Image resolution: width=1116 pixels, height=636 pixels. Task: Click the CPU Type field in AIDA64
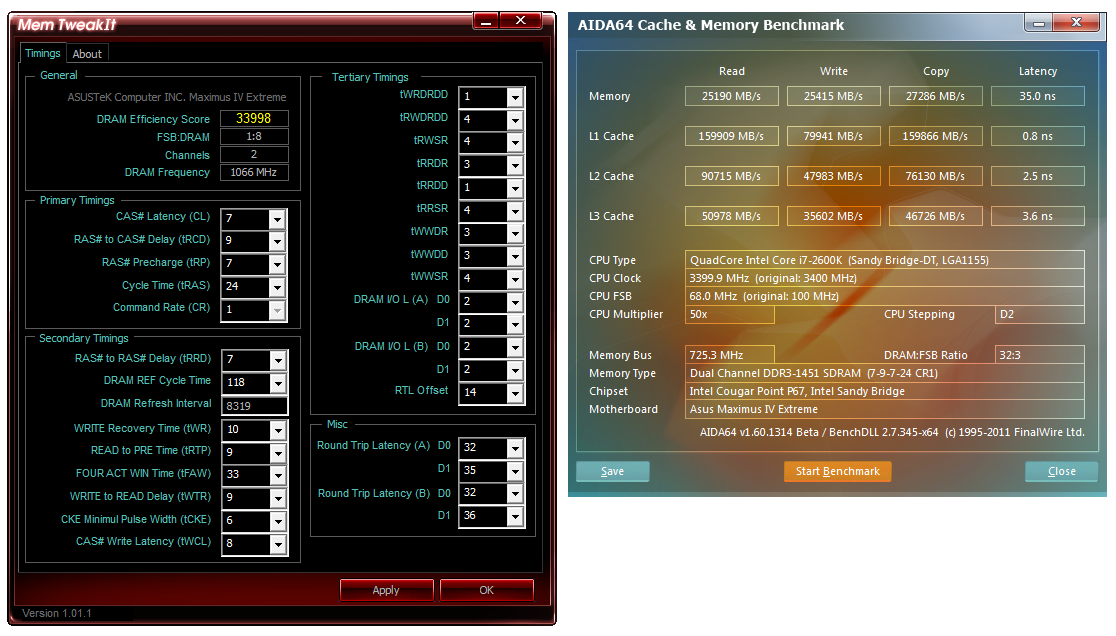tap(885, 260)
